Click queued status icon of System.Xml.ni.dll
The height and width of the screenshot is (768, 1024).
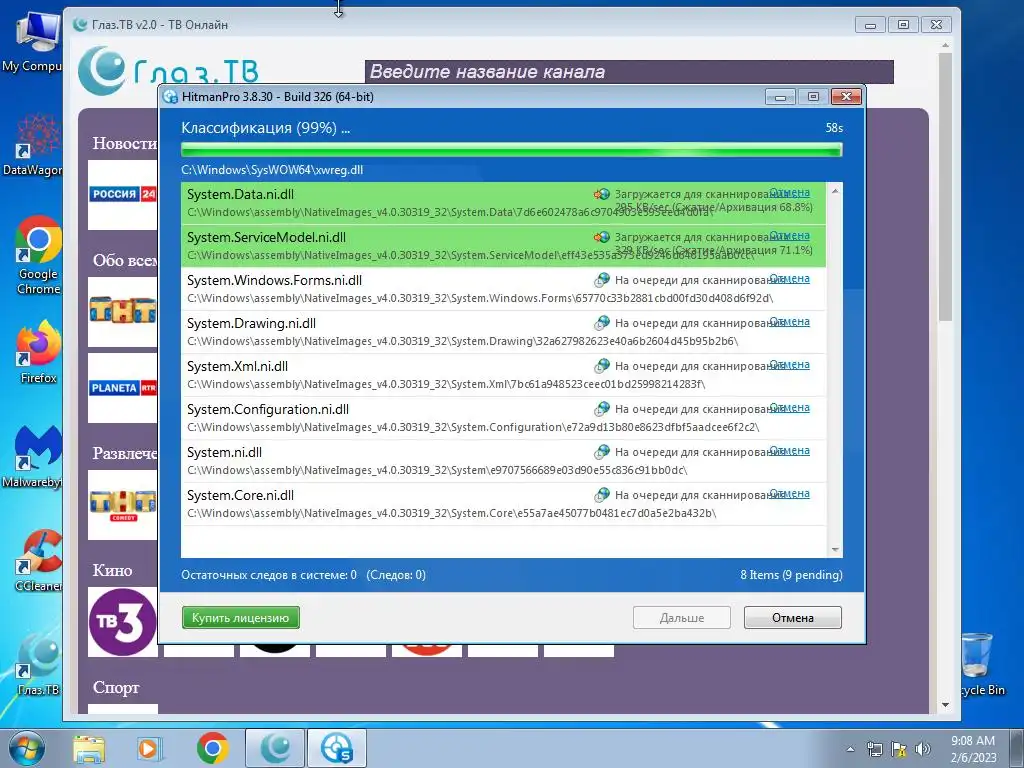click(x=601, y=366)
